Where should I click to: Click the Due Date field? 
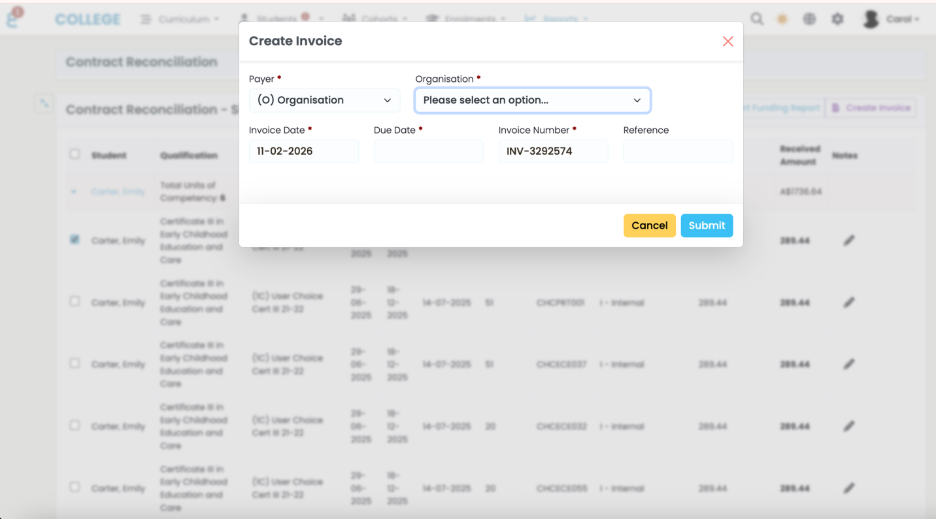428,152
